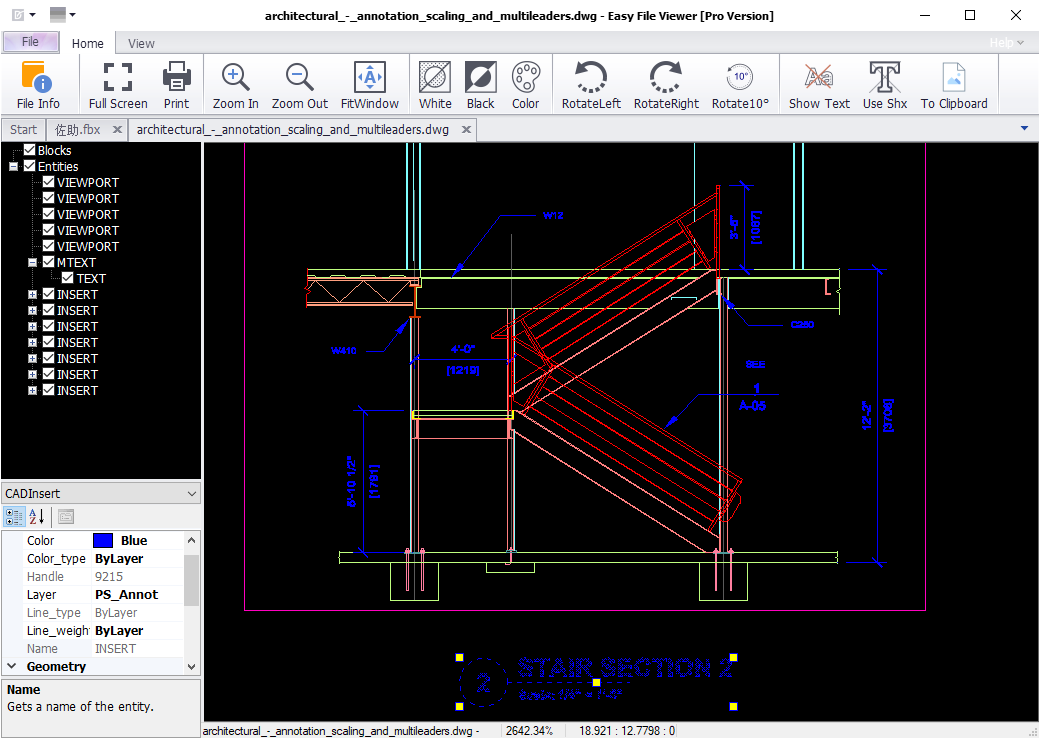
Task: Expand the first INSERT node
Action: click(32, 295)
